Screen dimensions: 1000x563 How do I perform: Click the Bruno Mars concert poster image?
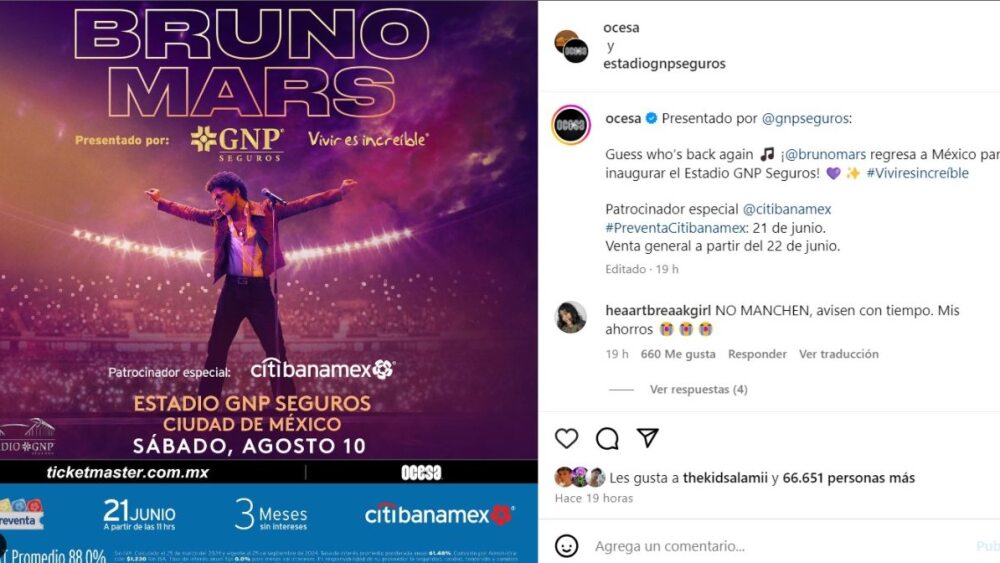[268, 281]
